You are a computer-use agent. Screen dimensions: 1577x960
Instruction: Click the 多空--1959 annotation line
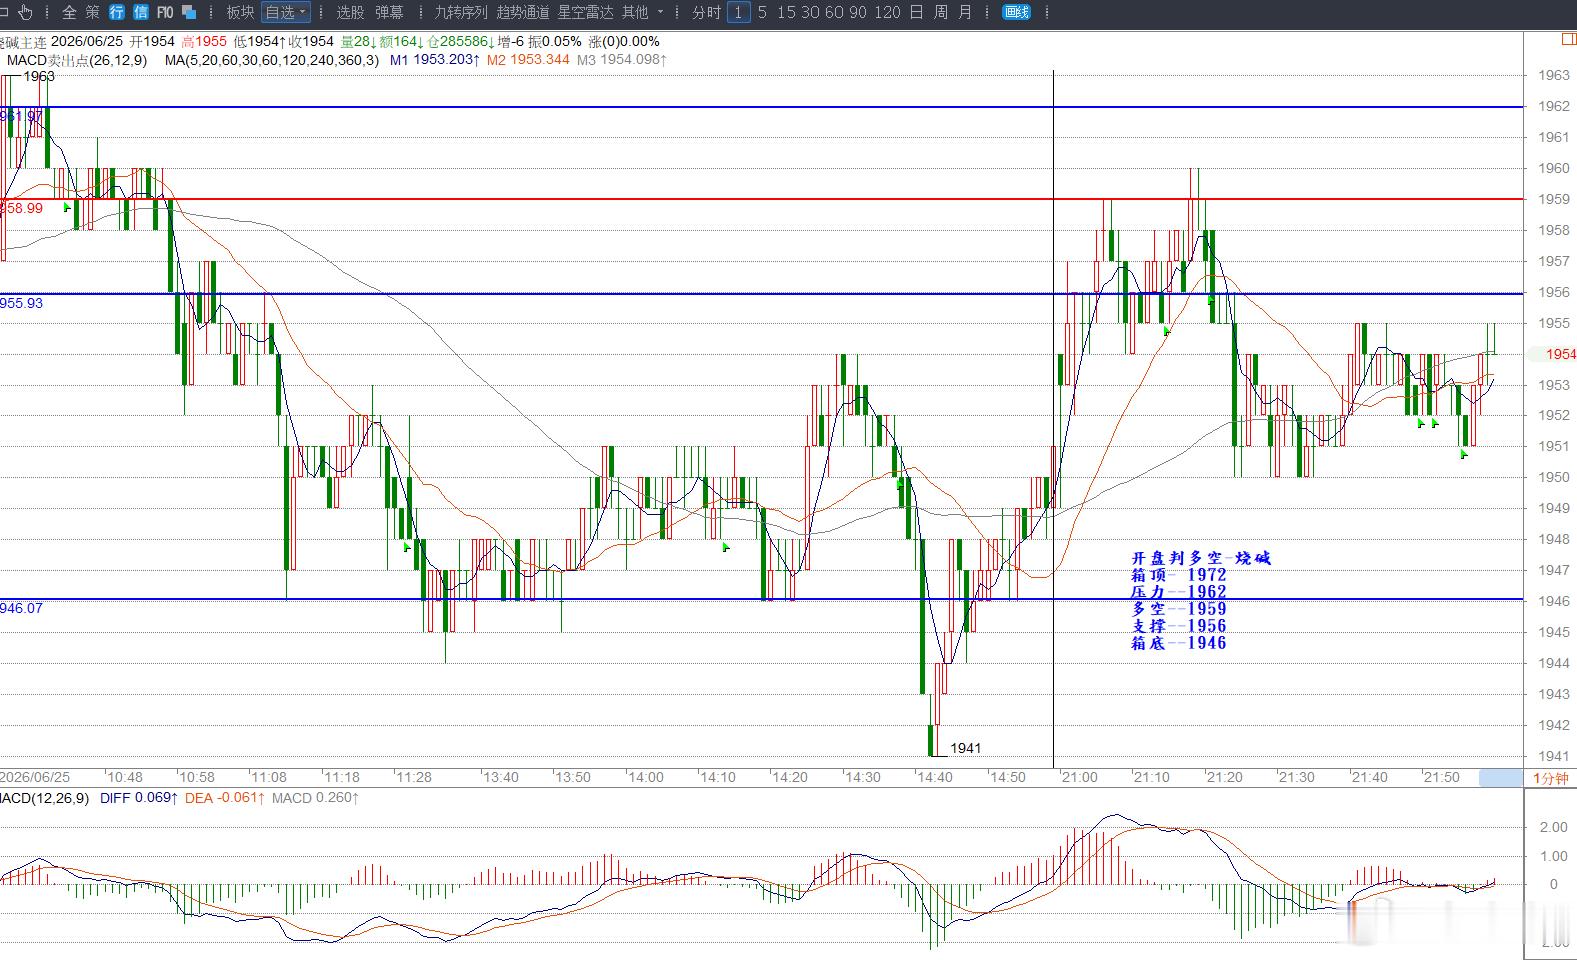[1179, 609]
